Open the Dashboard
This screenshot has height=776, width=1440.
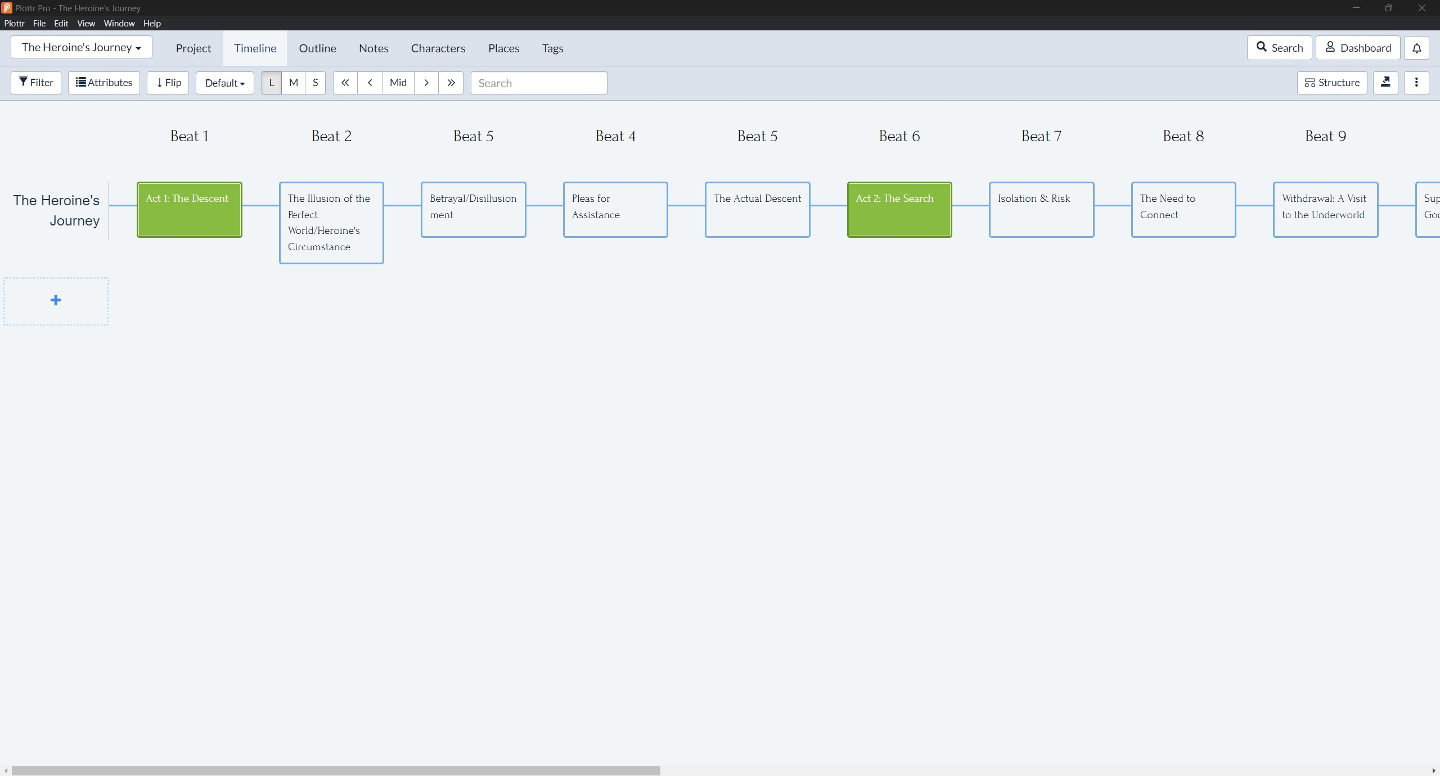[x=1357, y=48]
